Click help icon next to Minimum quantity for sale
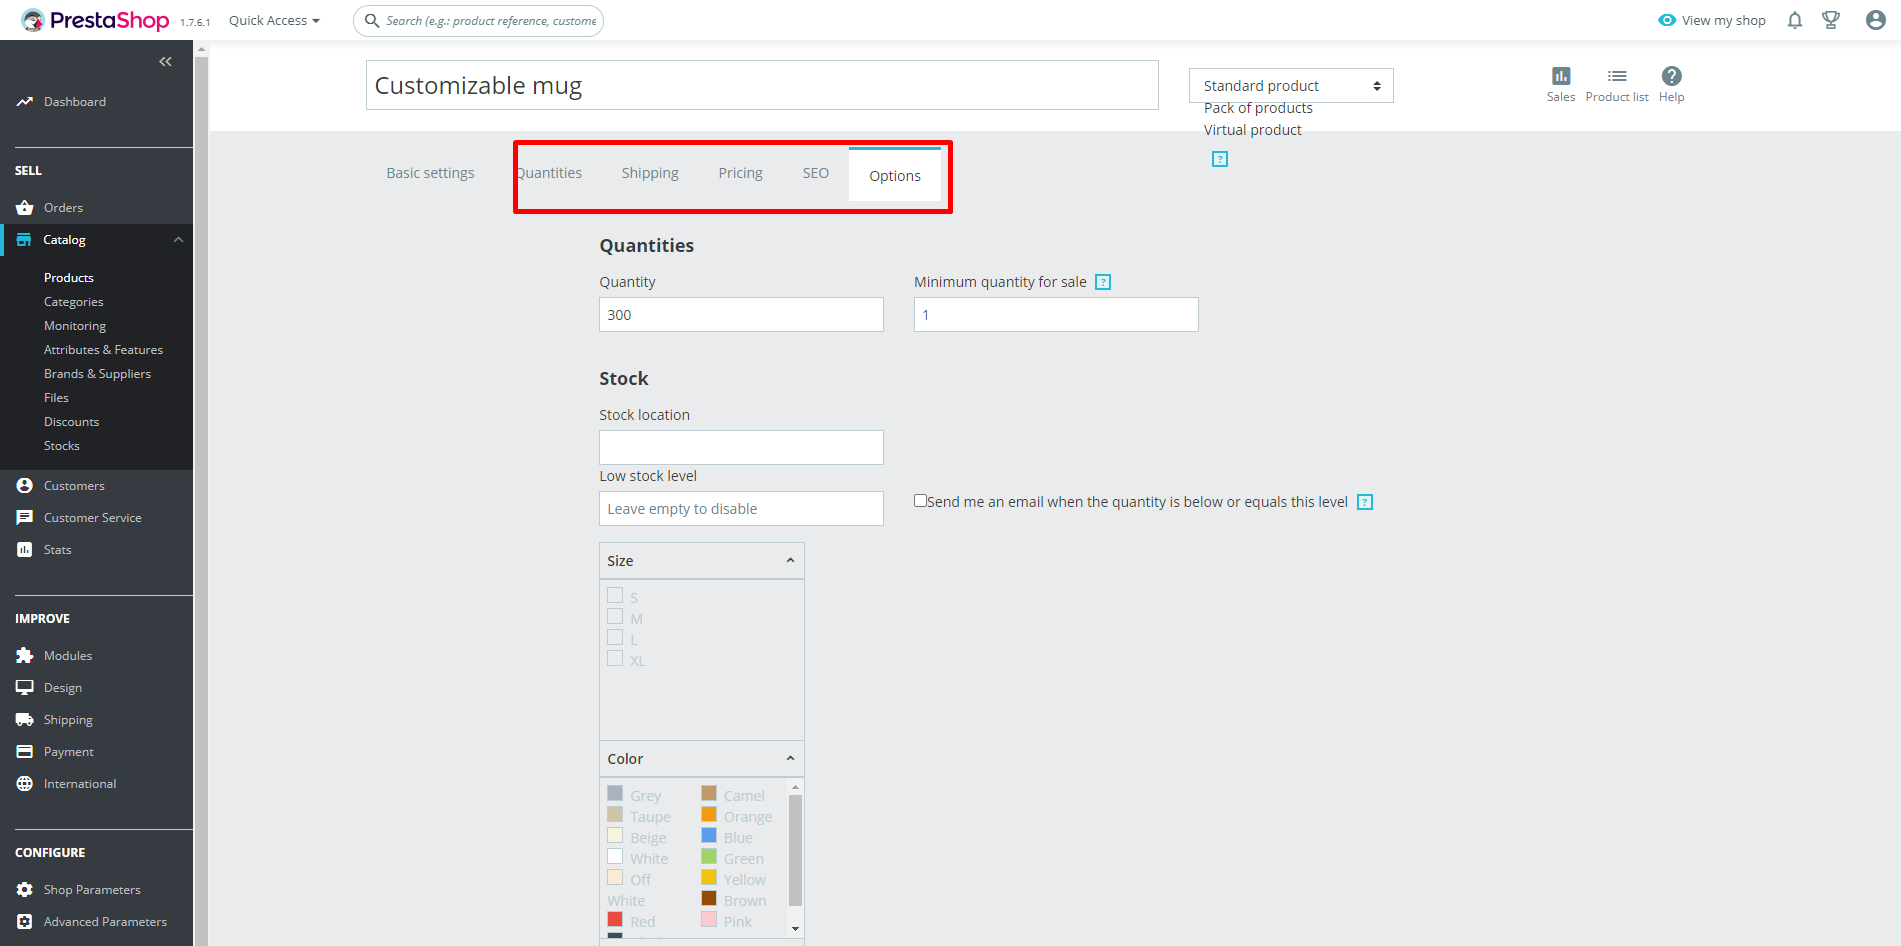Image resolution: width=1901 pixels, height=946 pixels. pos(1103,282)
